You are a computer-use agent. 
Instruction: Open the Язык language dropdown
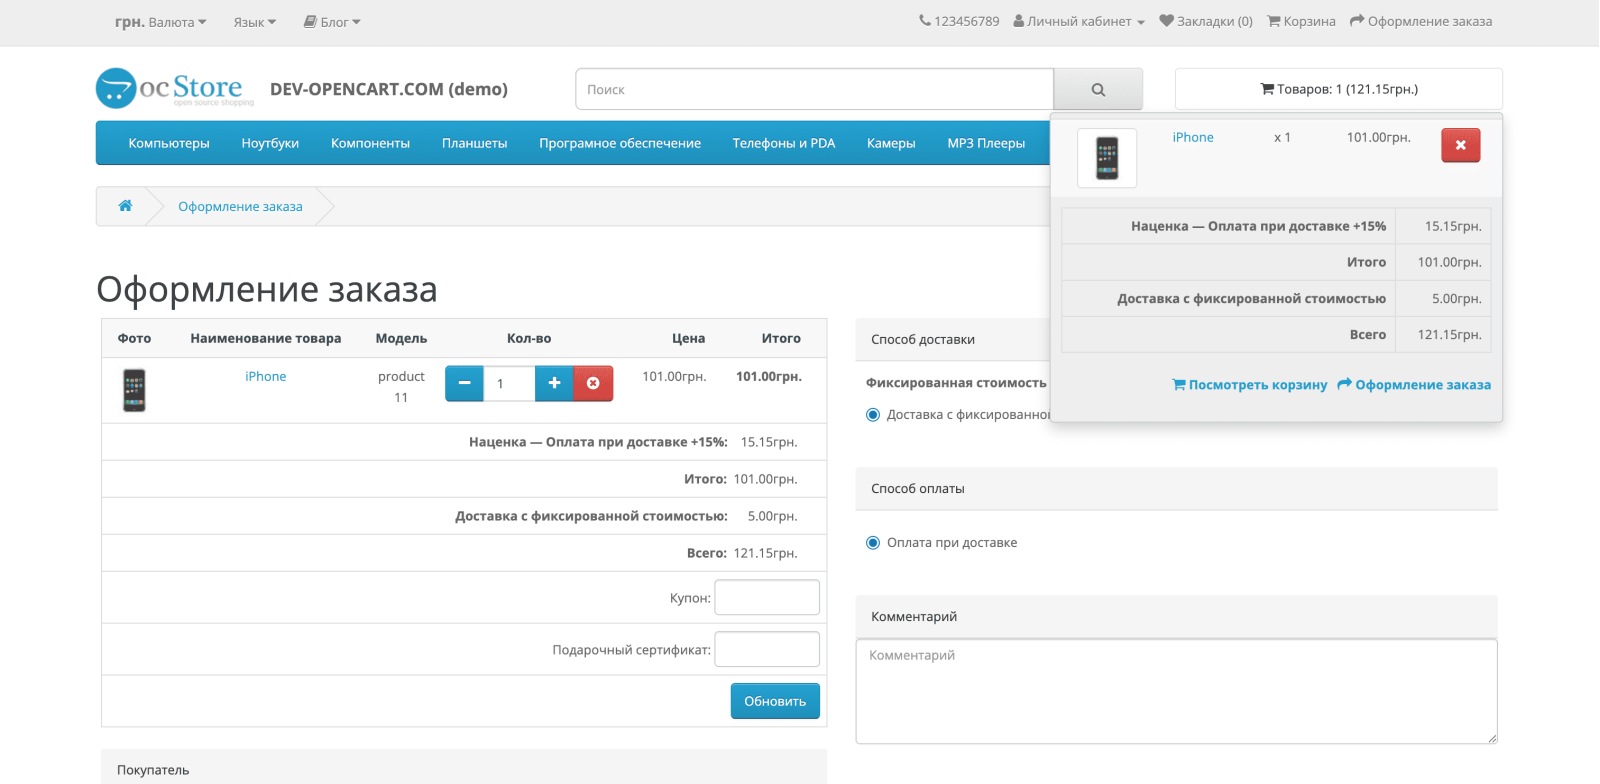pyautogui.click(x=255, y=22)
